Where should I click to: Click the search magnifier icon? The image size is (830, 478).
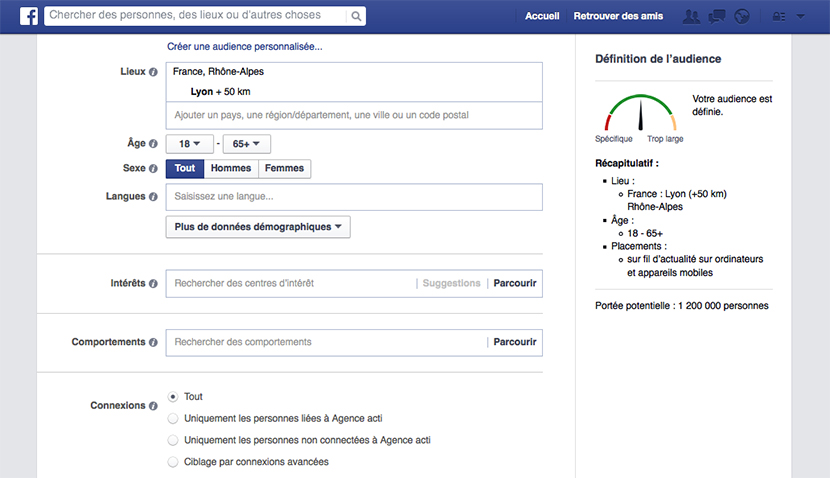pyautogui.click(x=355, y=16)
